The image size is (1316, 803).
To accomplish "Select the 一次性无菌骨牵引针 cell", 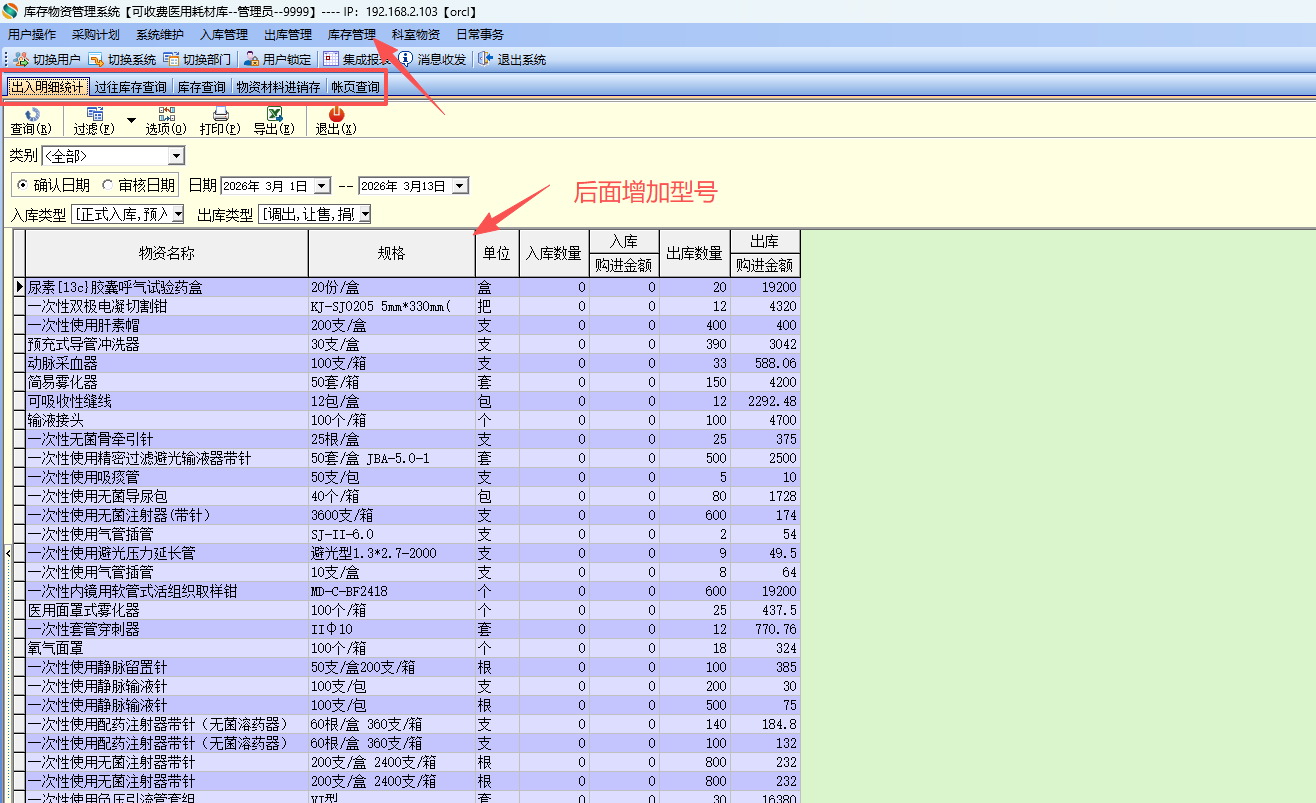I will click(x=167, y=439).
